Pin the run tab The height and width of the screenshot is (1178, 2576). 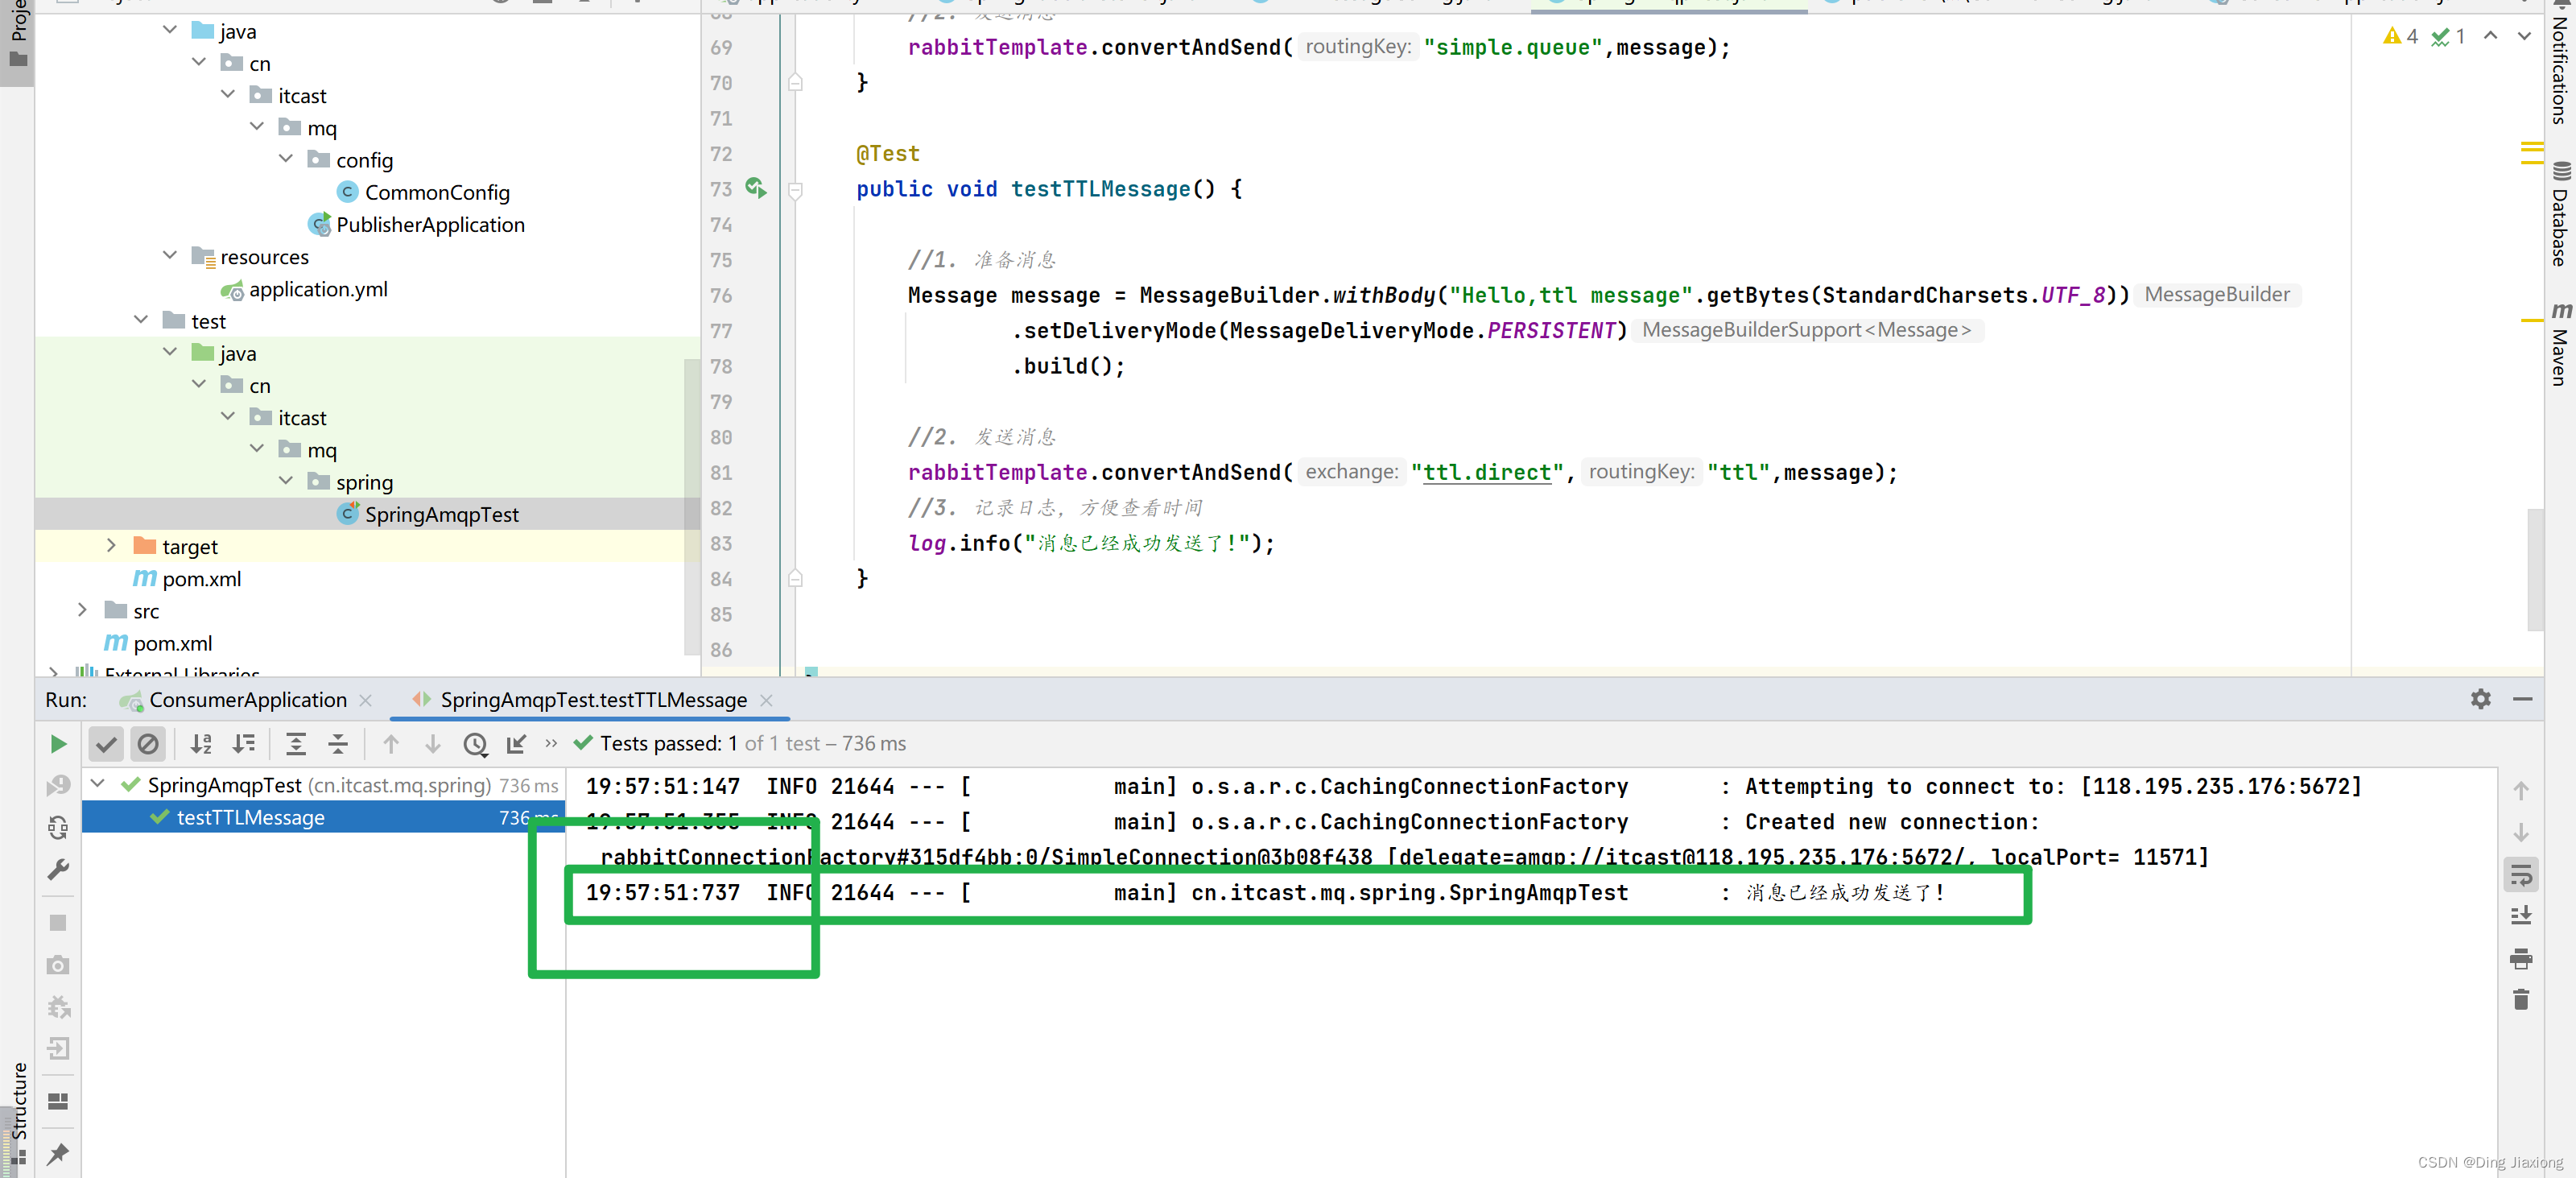(x=58, y=1153)
